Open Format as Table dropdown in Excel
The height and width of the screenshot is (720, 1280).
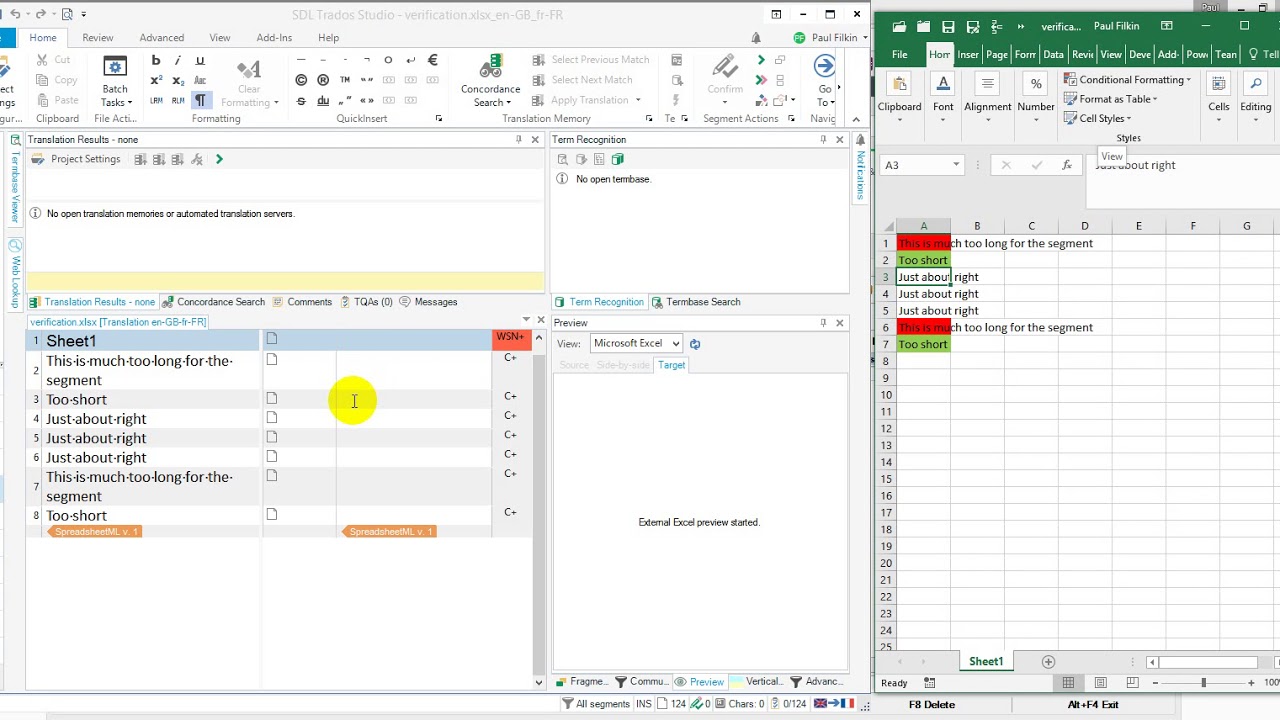[1111, 99]
